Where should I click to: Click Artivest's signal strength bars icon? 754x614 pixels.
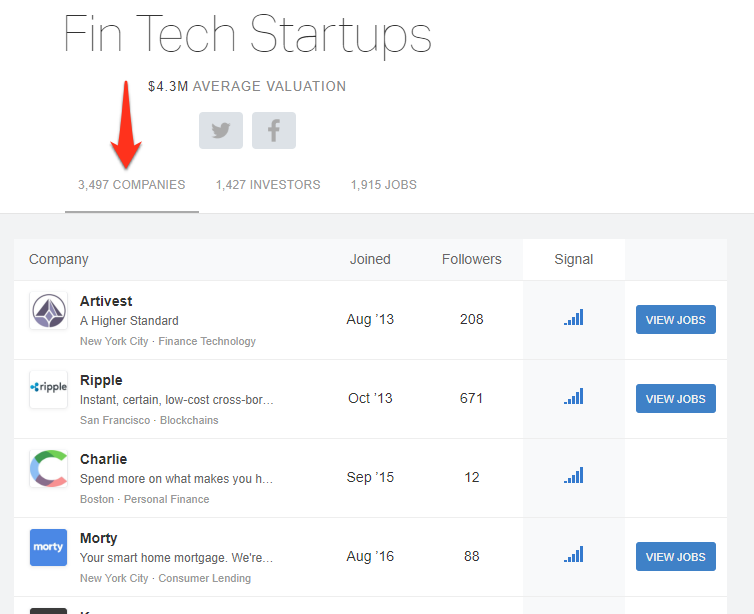pos(574,317)
